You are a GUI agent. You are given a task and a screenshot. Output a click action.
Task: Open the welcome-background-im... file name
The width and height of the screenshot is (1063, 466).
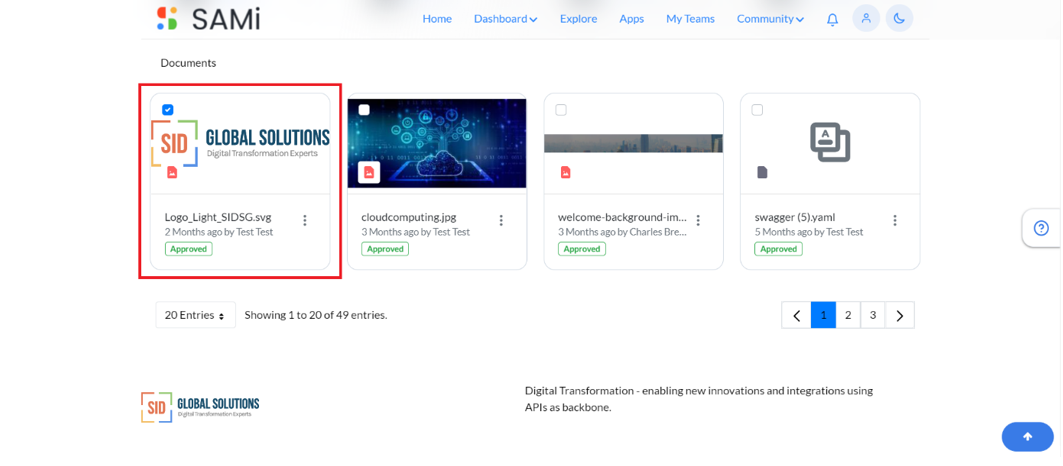click(622, 218)
